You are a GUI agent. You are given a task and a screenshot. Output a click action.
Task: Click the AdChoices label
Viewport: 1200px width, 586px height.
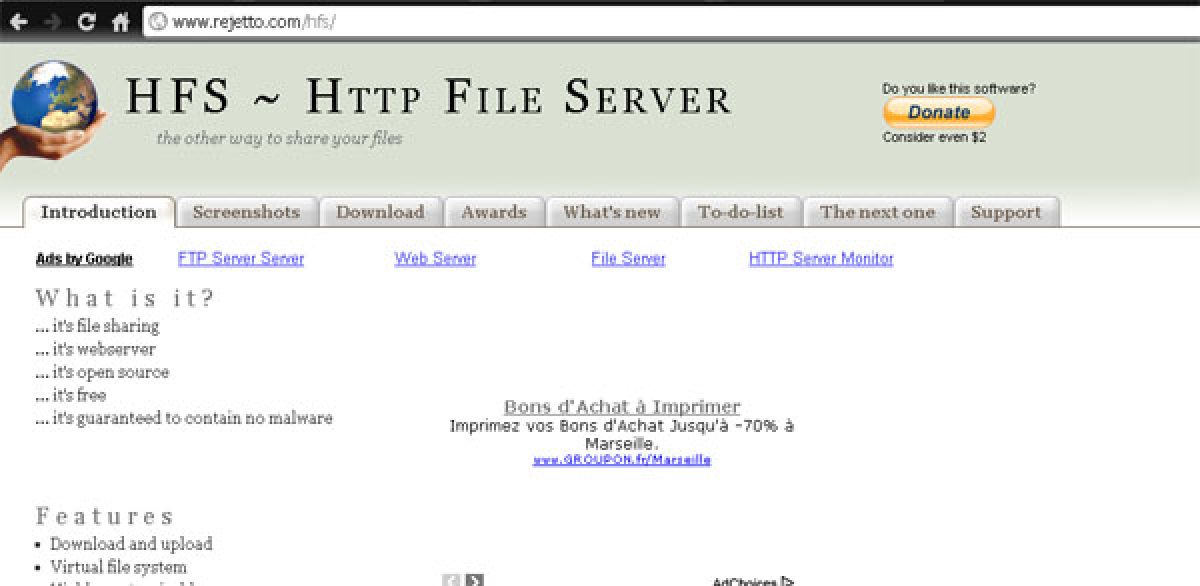pos(753,581)
